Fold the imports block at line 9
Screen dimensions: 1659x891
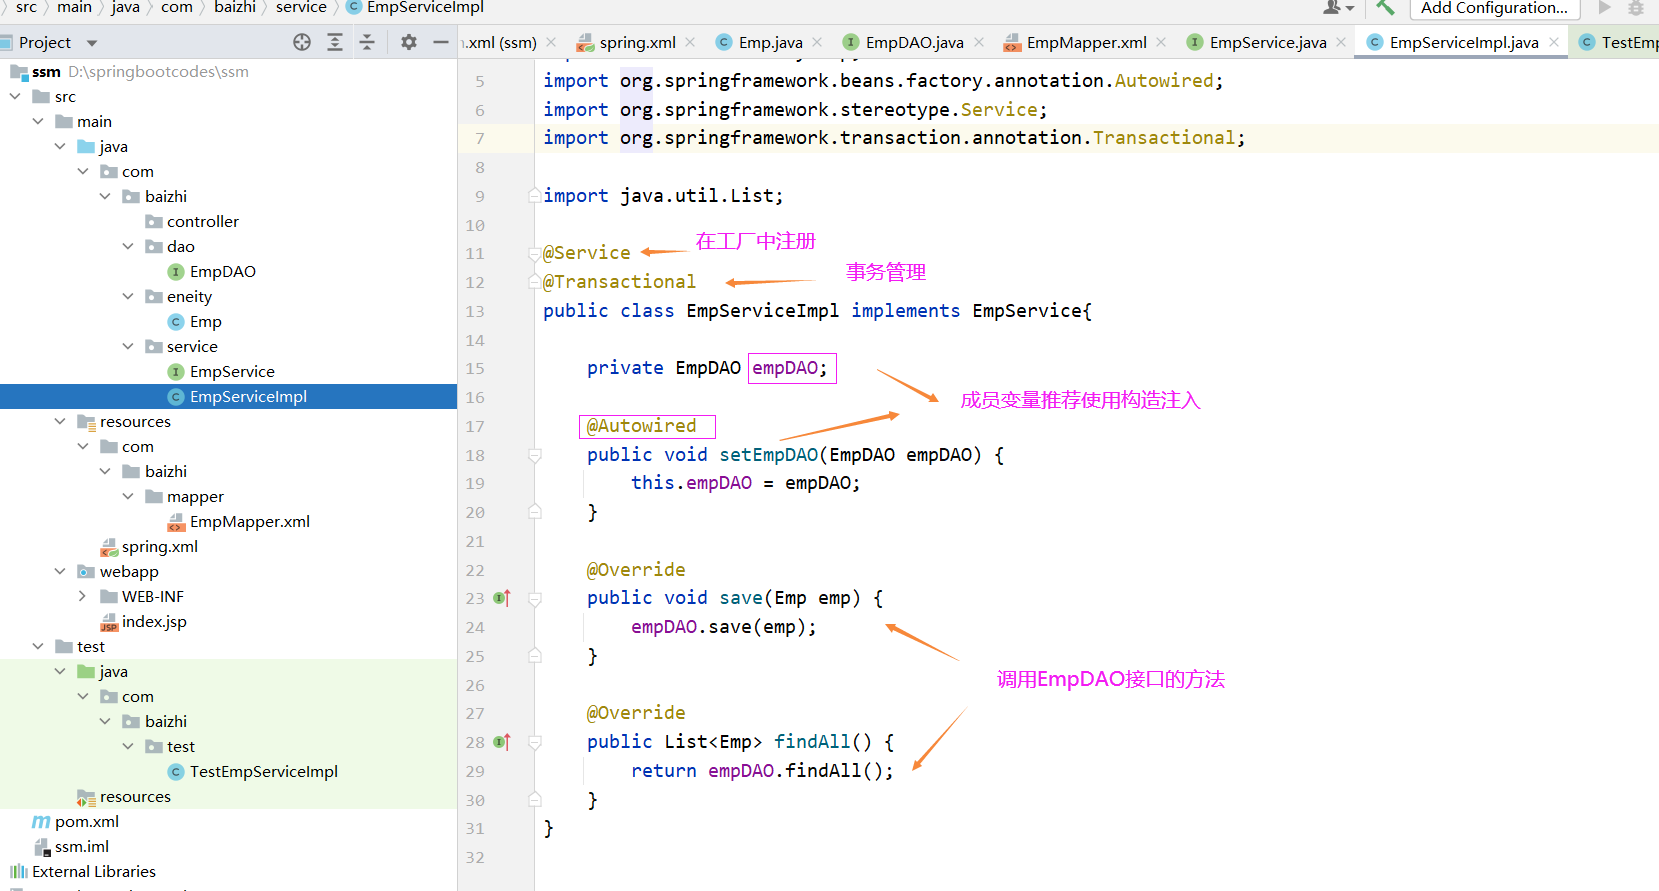tap(535, 196)
